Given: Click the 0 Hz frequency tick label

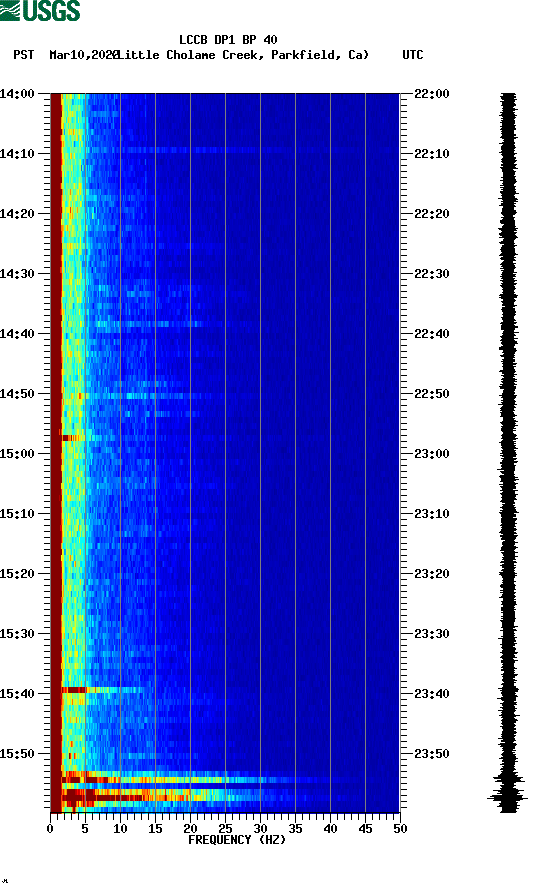Looking at the screenshot, I should click(50, 829).
